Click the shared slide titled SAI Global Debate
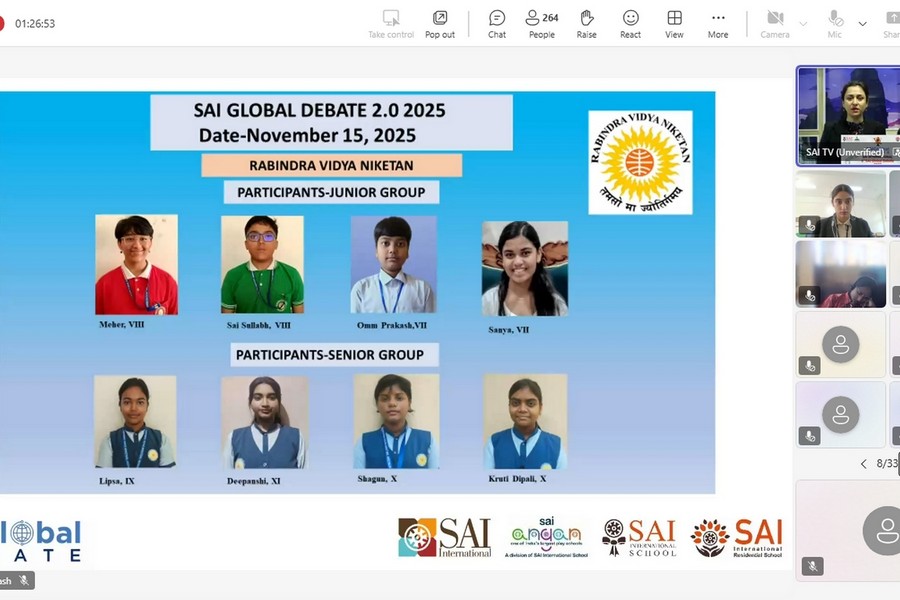The width and height of the screenshot is (900, 600). (357, 292)
